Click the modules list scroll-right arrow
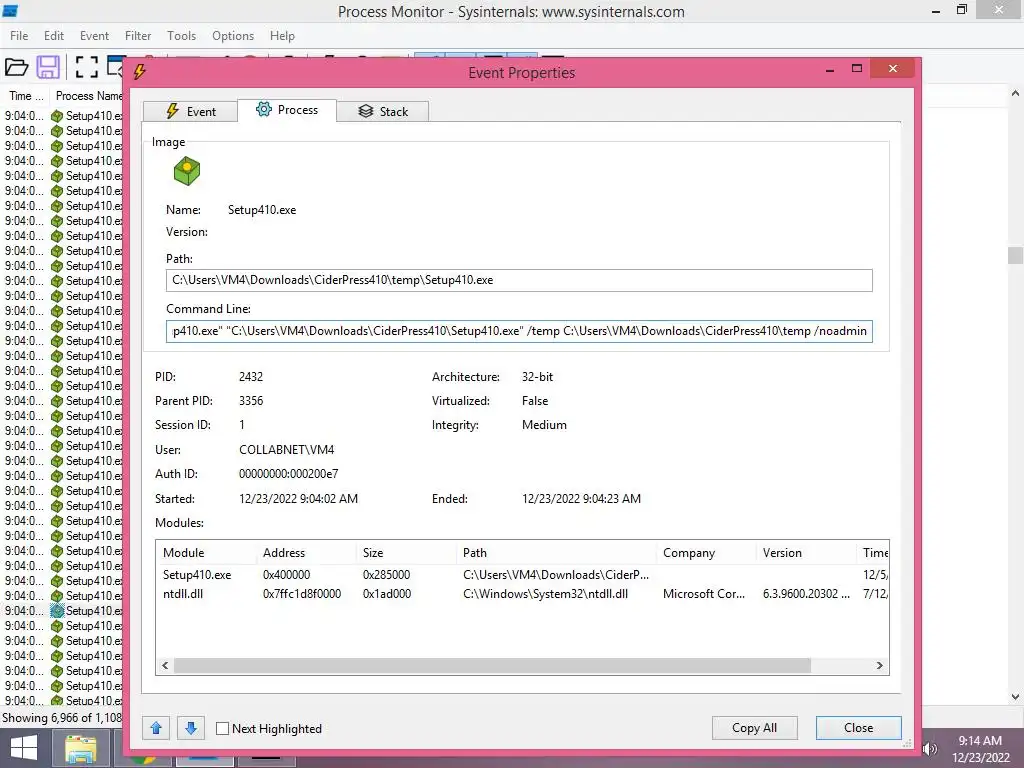This screenshot has height=768, width=1024. pyautogui.click(x=880, y=665)
